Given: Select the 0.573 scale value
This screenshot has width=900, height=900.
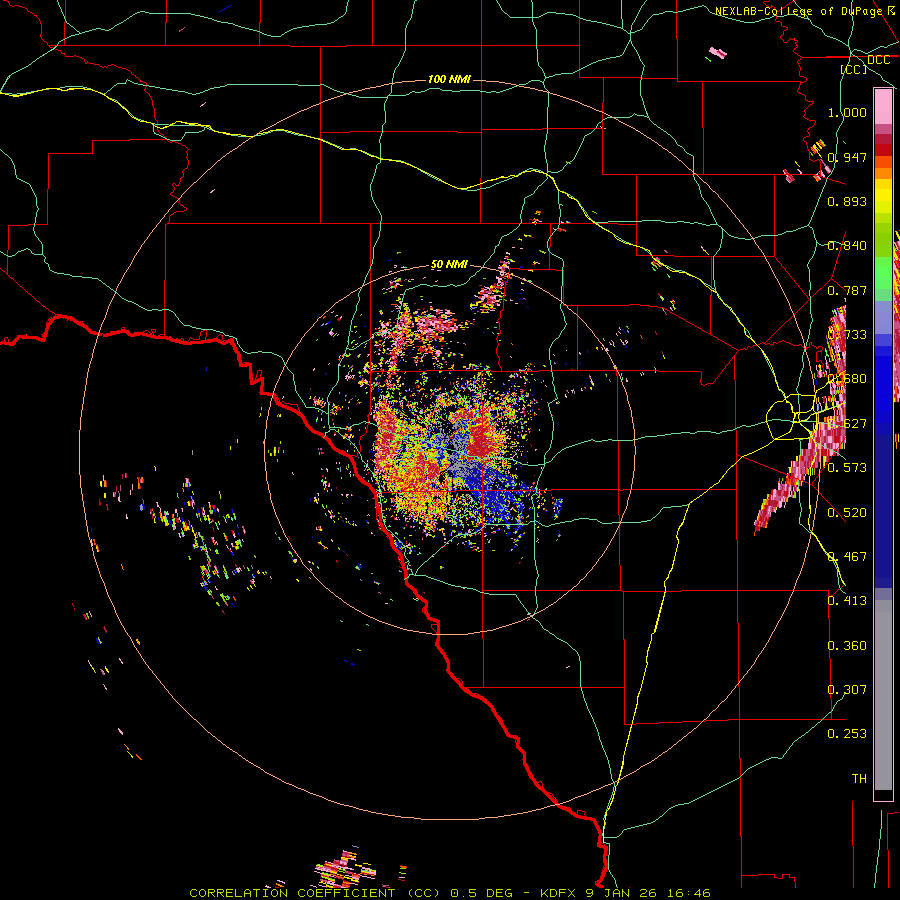Looking at the screenshot, I should pos(847,467).
